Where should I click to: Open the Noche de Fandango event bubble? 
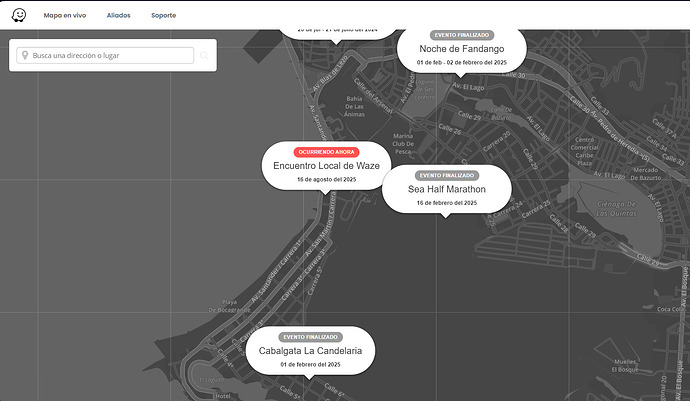[461, 49]
